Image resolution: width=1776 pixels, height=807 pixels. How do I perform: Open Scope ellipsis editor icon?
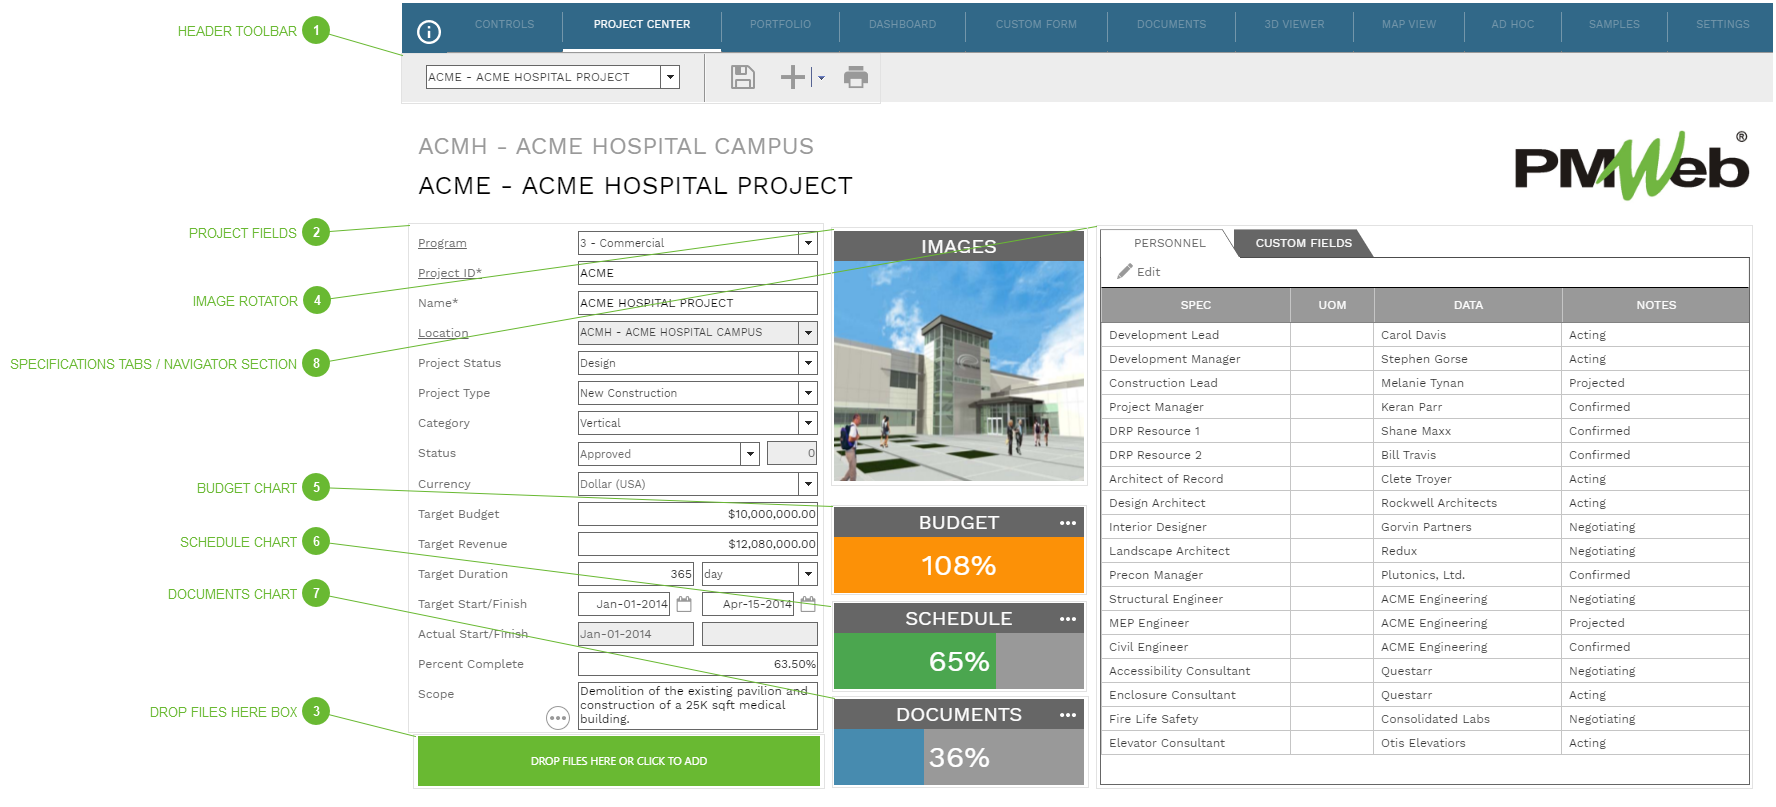click(x=558, y=718)
